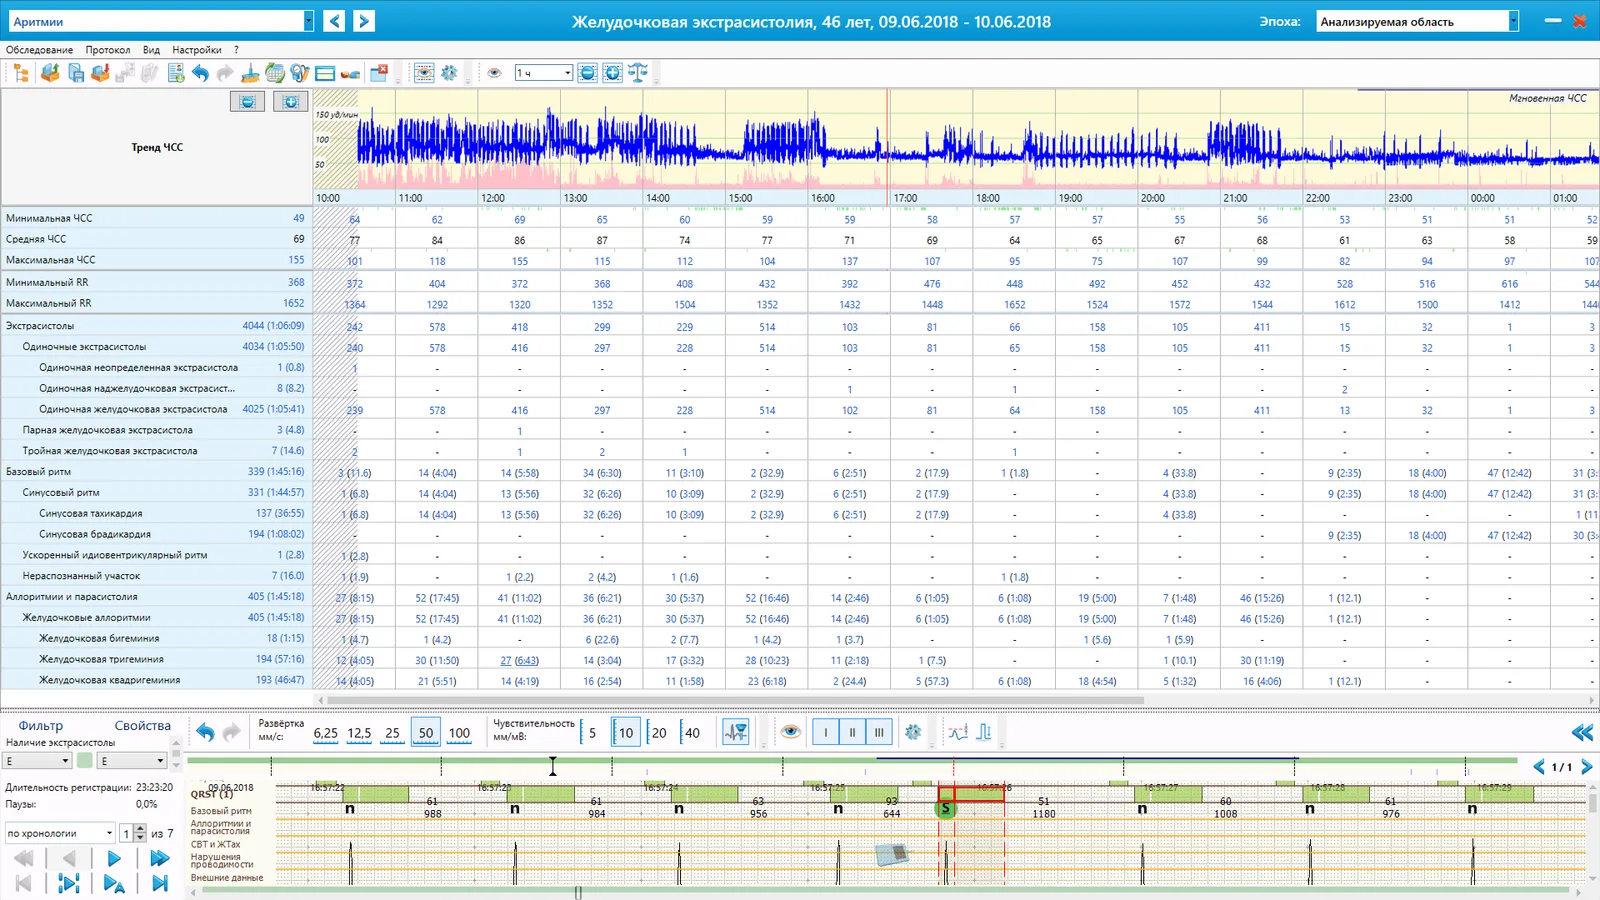Toggle ECG lead III button
1600x900 pixels.
coord(879,732)
